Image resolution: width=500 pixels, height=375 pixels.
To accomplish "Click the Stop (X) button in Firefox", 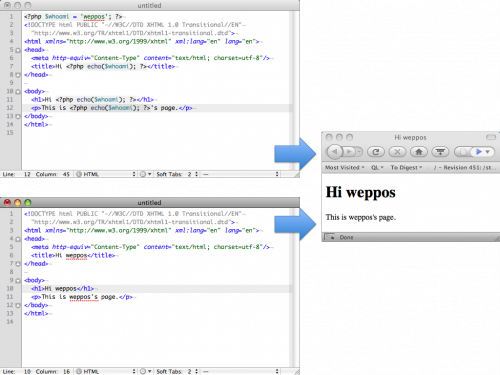I will tap(397, 152).
